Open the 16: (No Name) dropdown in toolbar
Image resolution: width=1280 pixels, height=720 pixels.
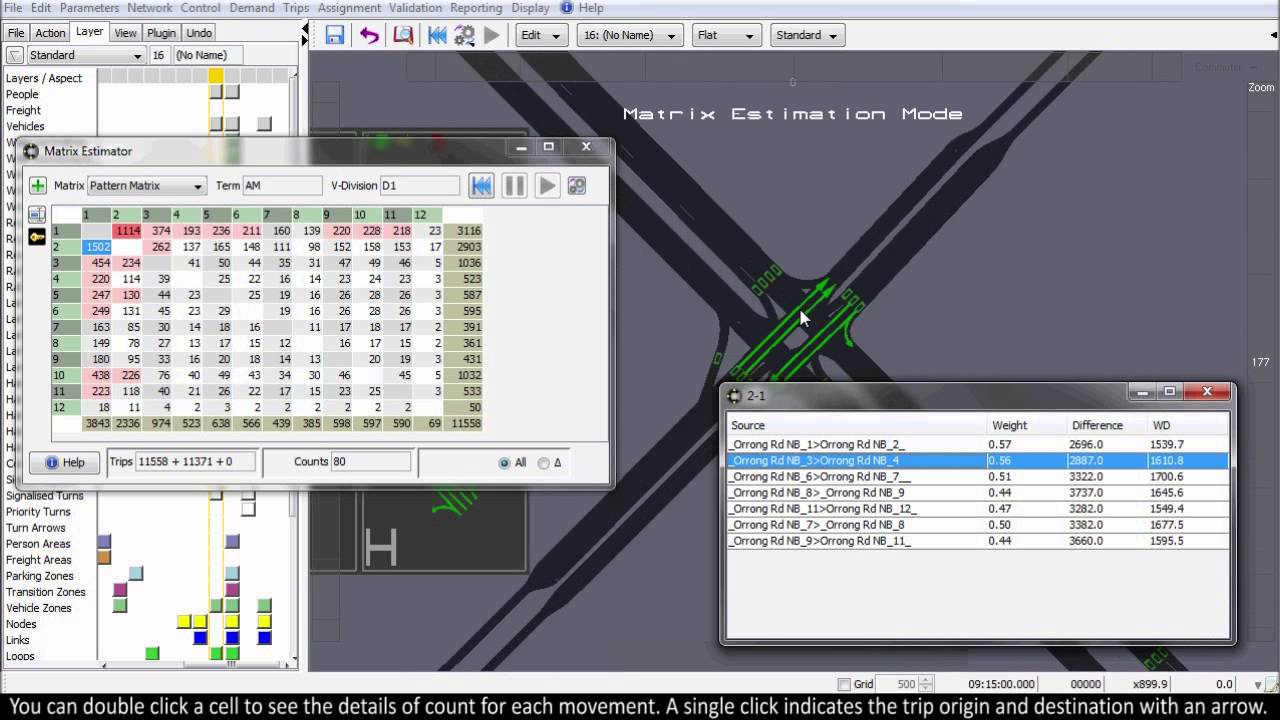pos(630,35)
